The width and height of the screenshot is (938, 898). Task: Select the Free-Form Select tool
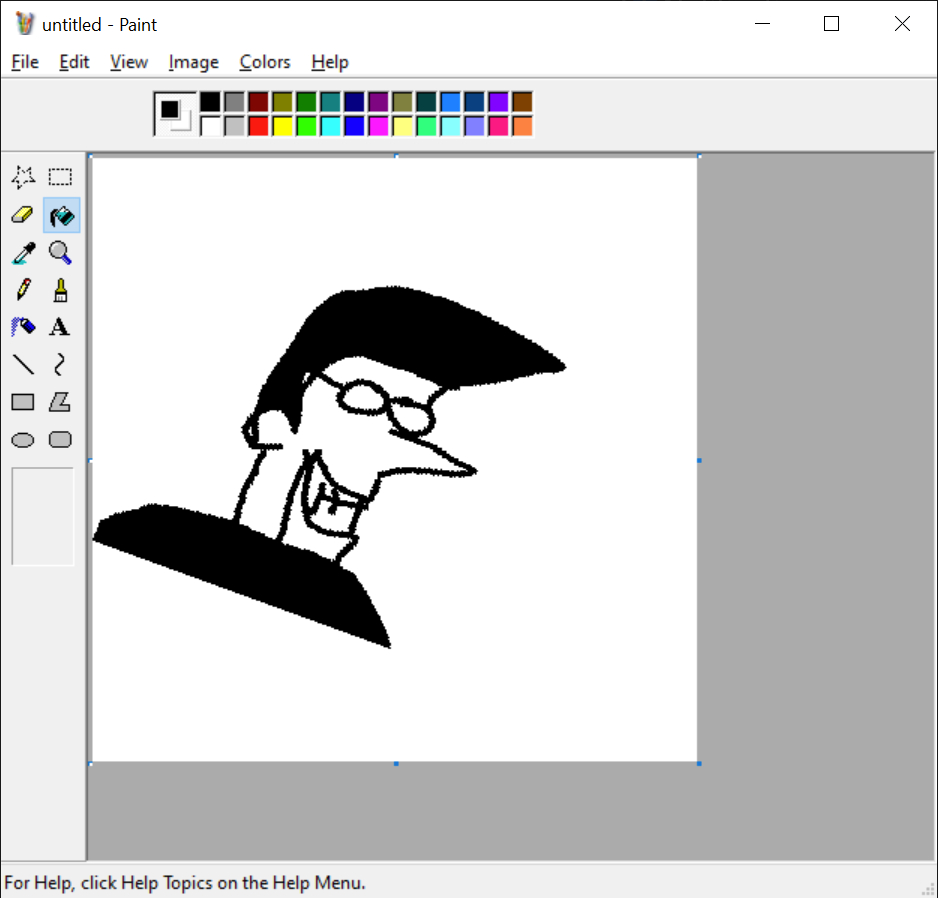point(23,177)
